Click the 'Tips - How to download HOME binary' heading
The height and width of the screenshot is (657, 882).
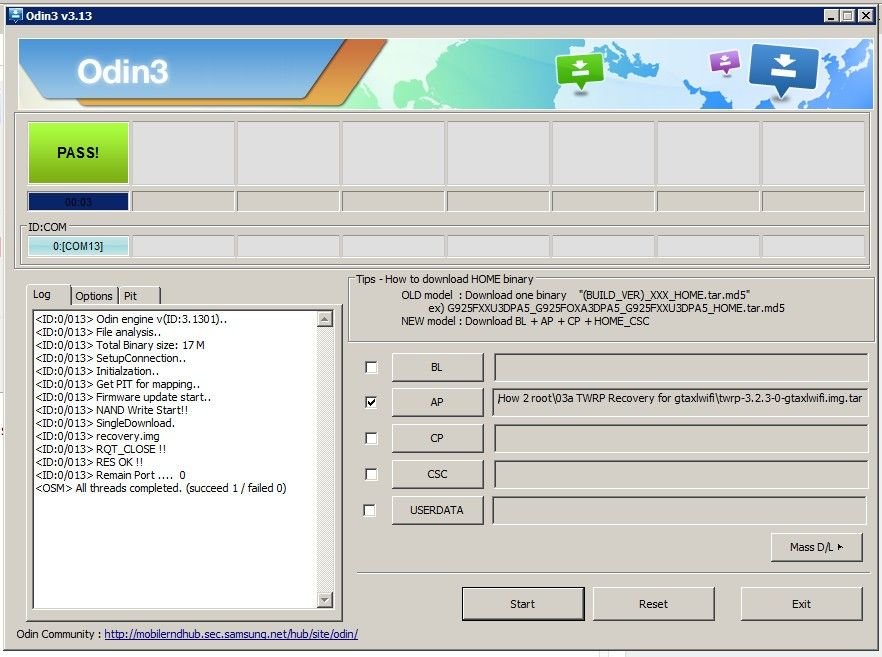click(444, 279)
